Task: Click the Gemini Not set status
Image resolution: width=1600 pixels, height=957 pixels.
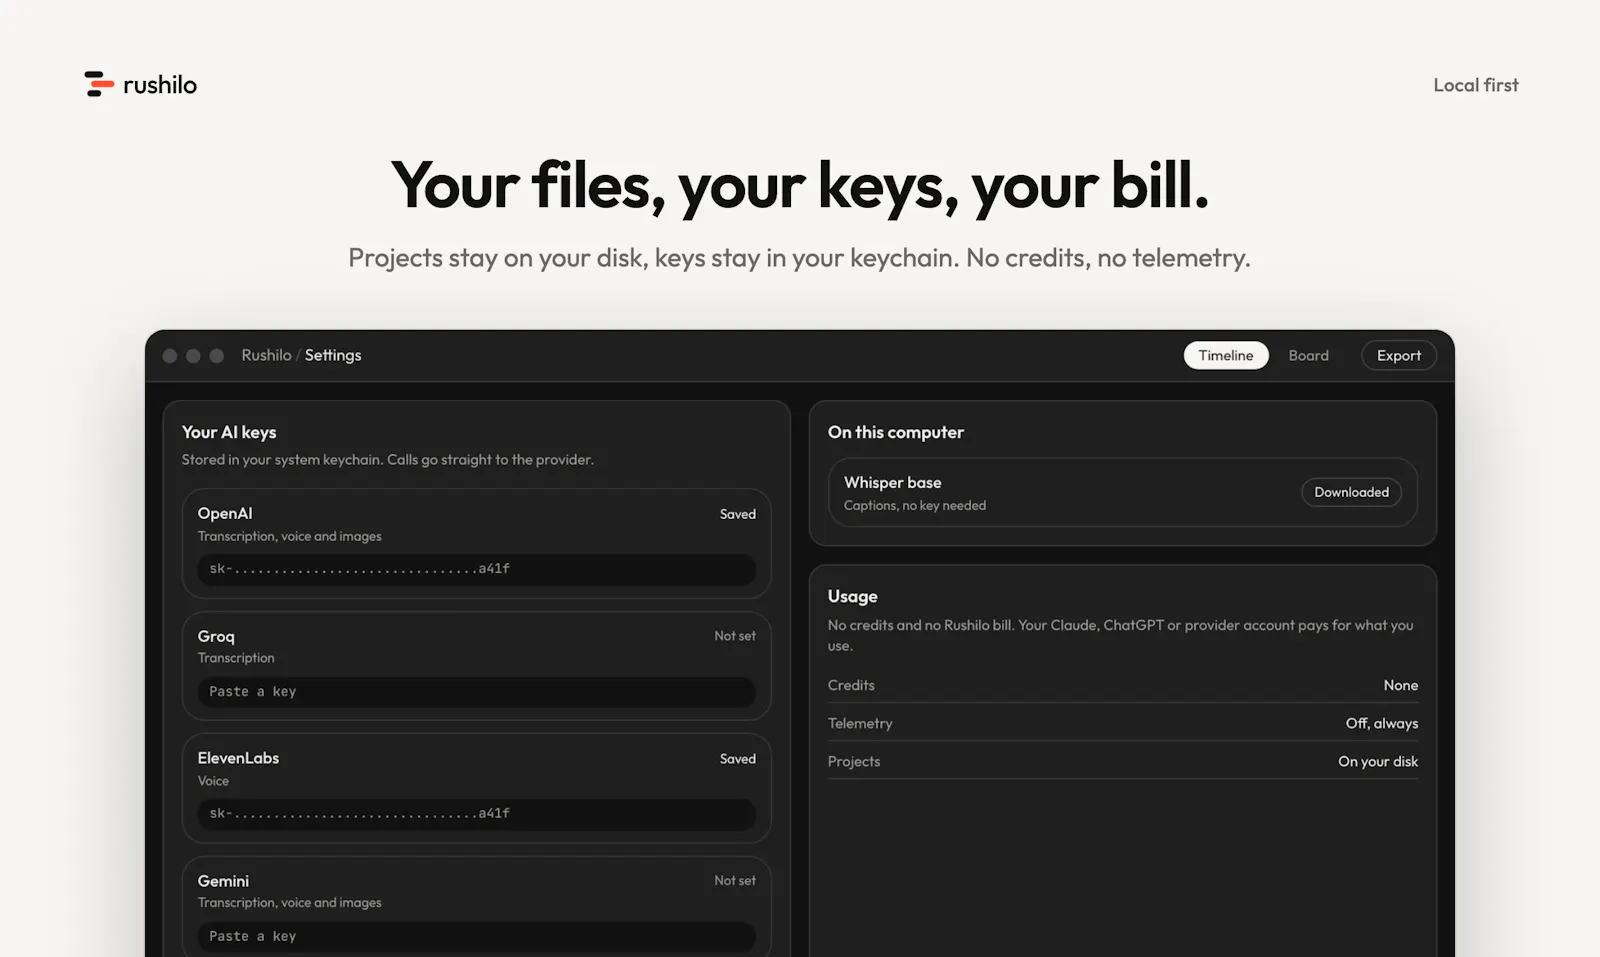Action: click(735, 881)
